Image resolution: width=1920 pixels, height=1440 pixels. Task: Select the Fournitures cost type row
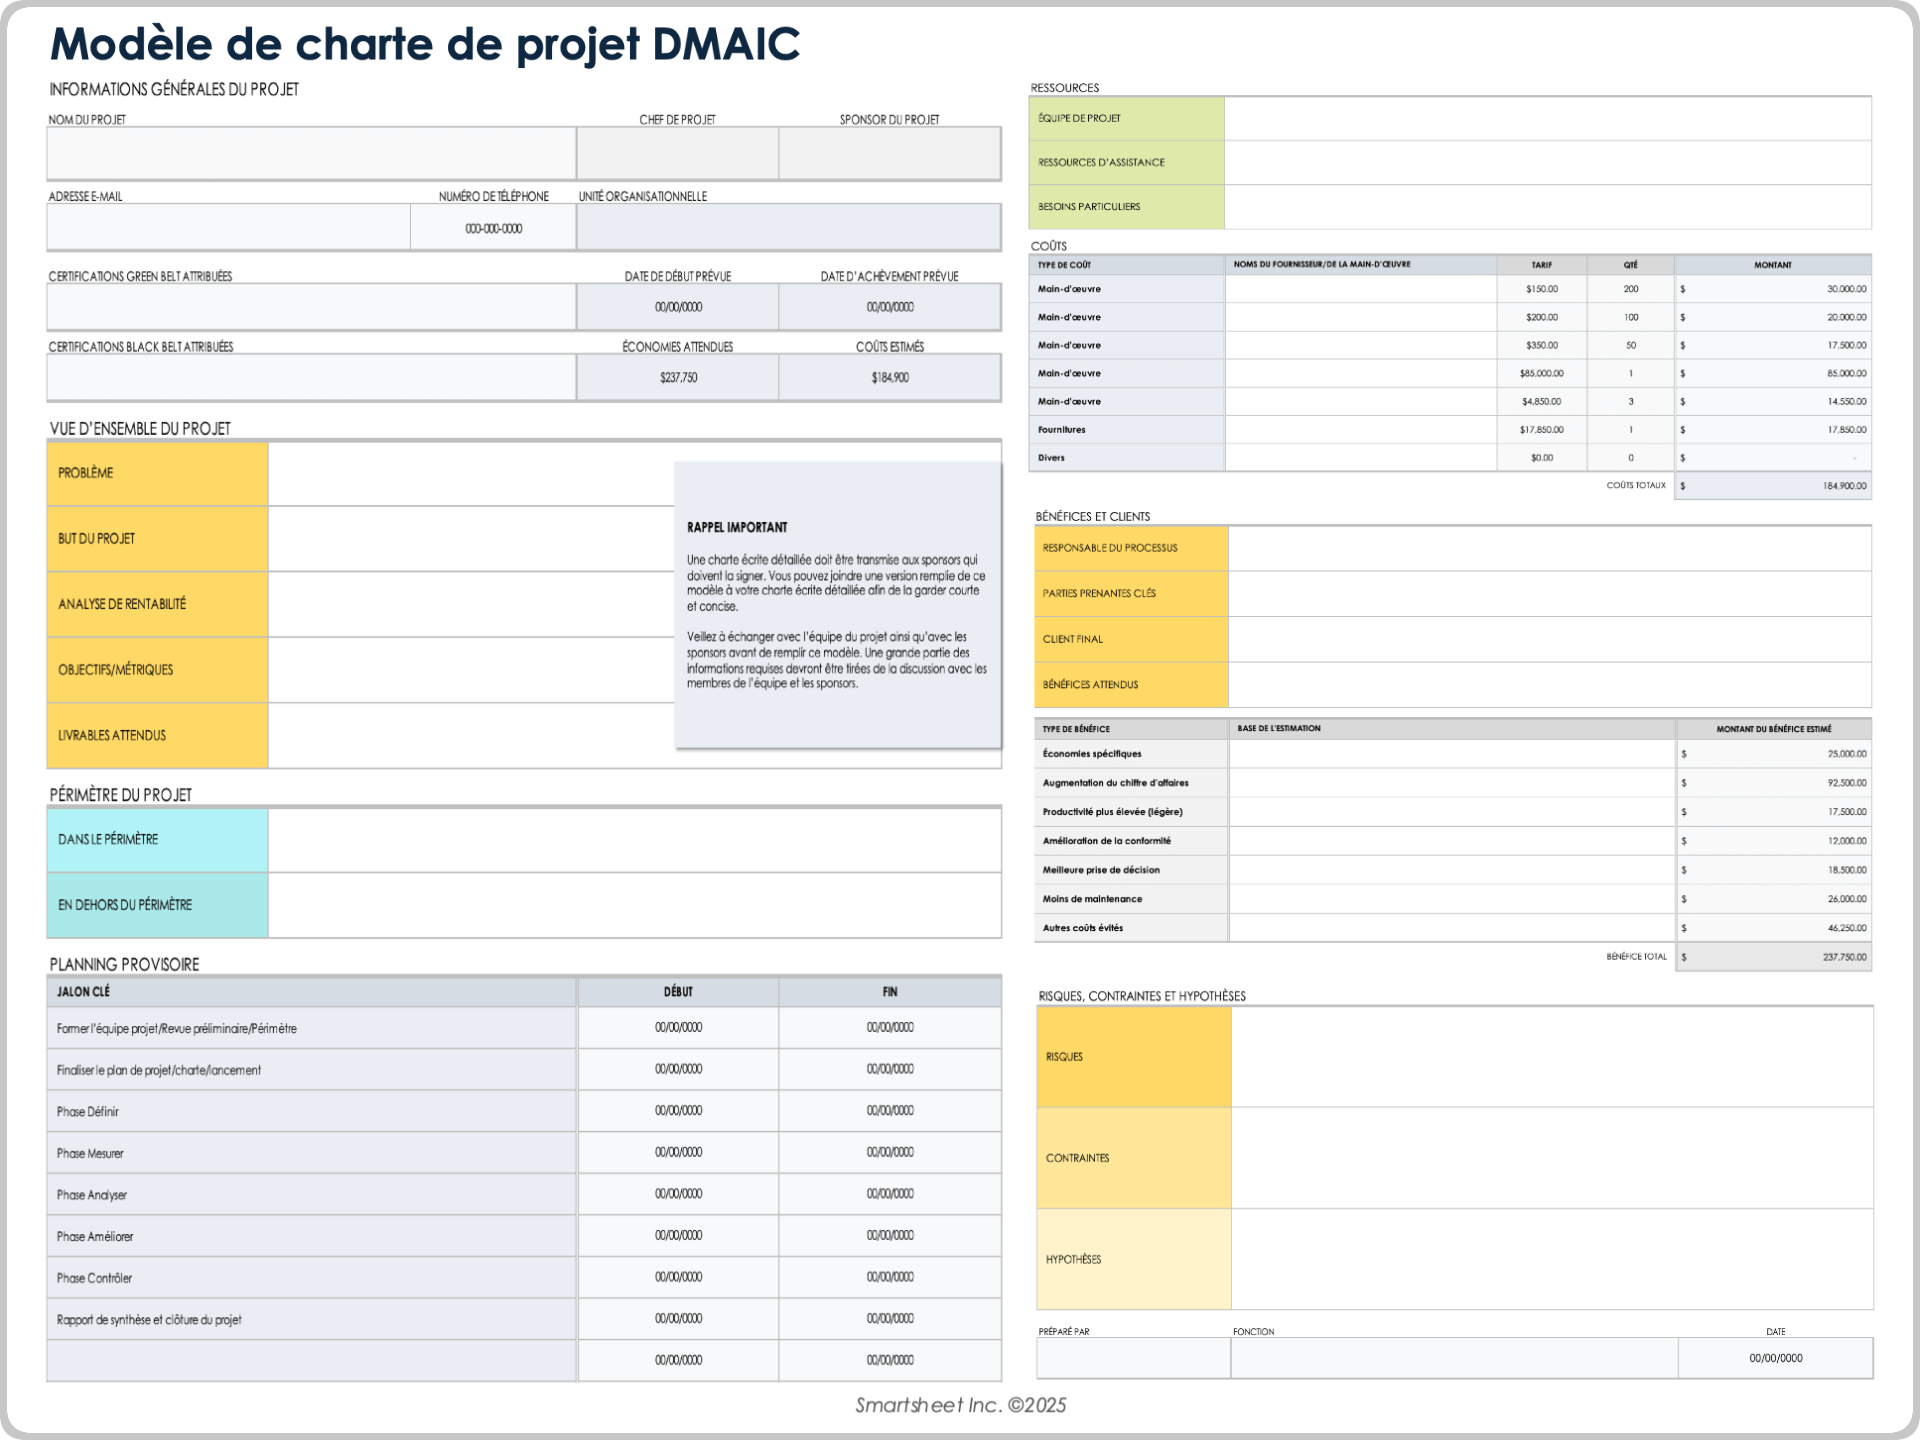pos(1450,430)
